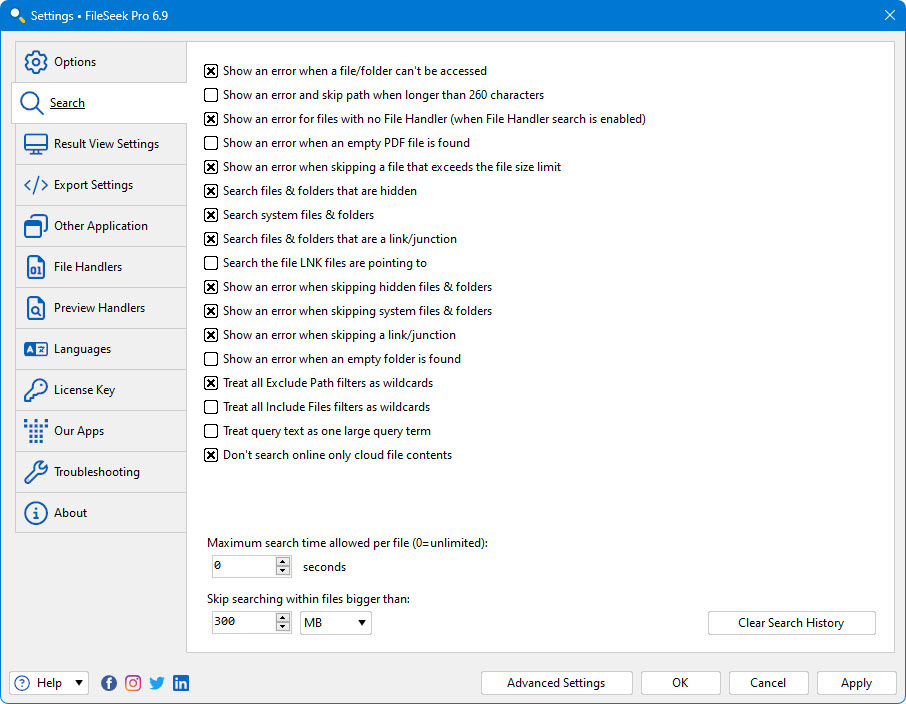Uncheck Don't search online only cloud contents
The image size is (906, 704).
click(211, 455)
